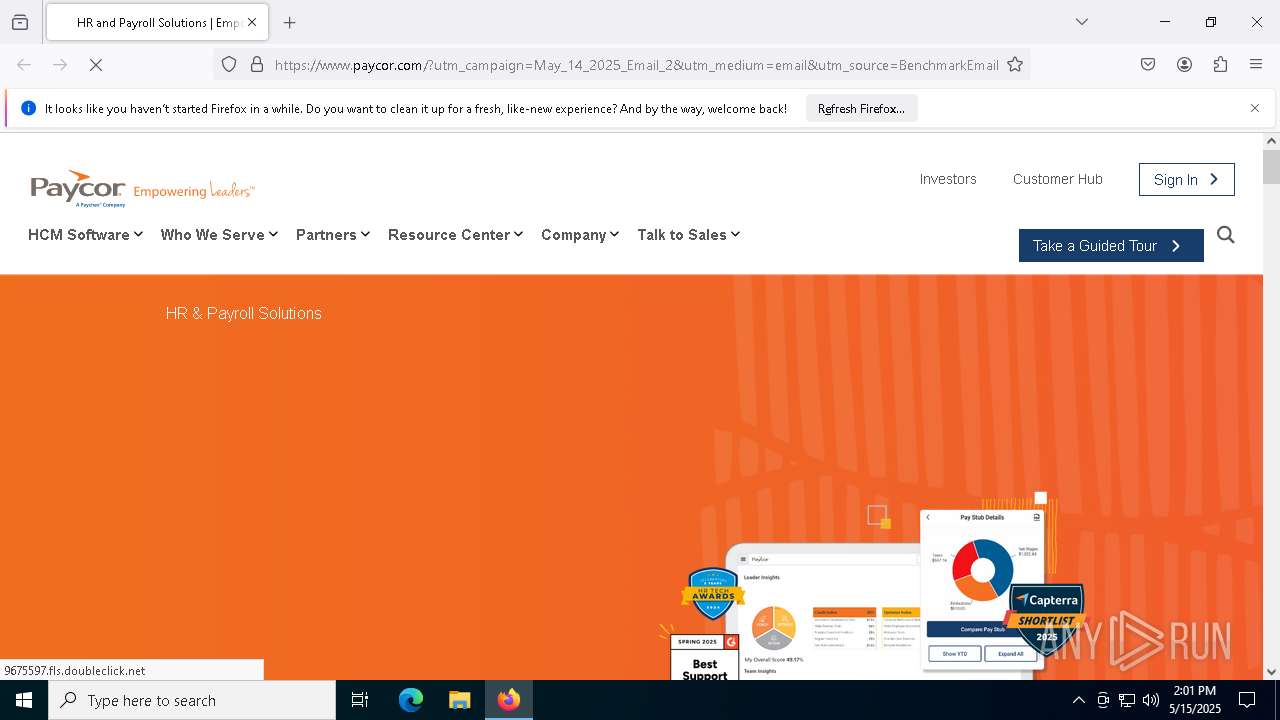
Task: Click the List all tabs dropdown arrow
Action: [x=1082, y=22]
